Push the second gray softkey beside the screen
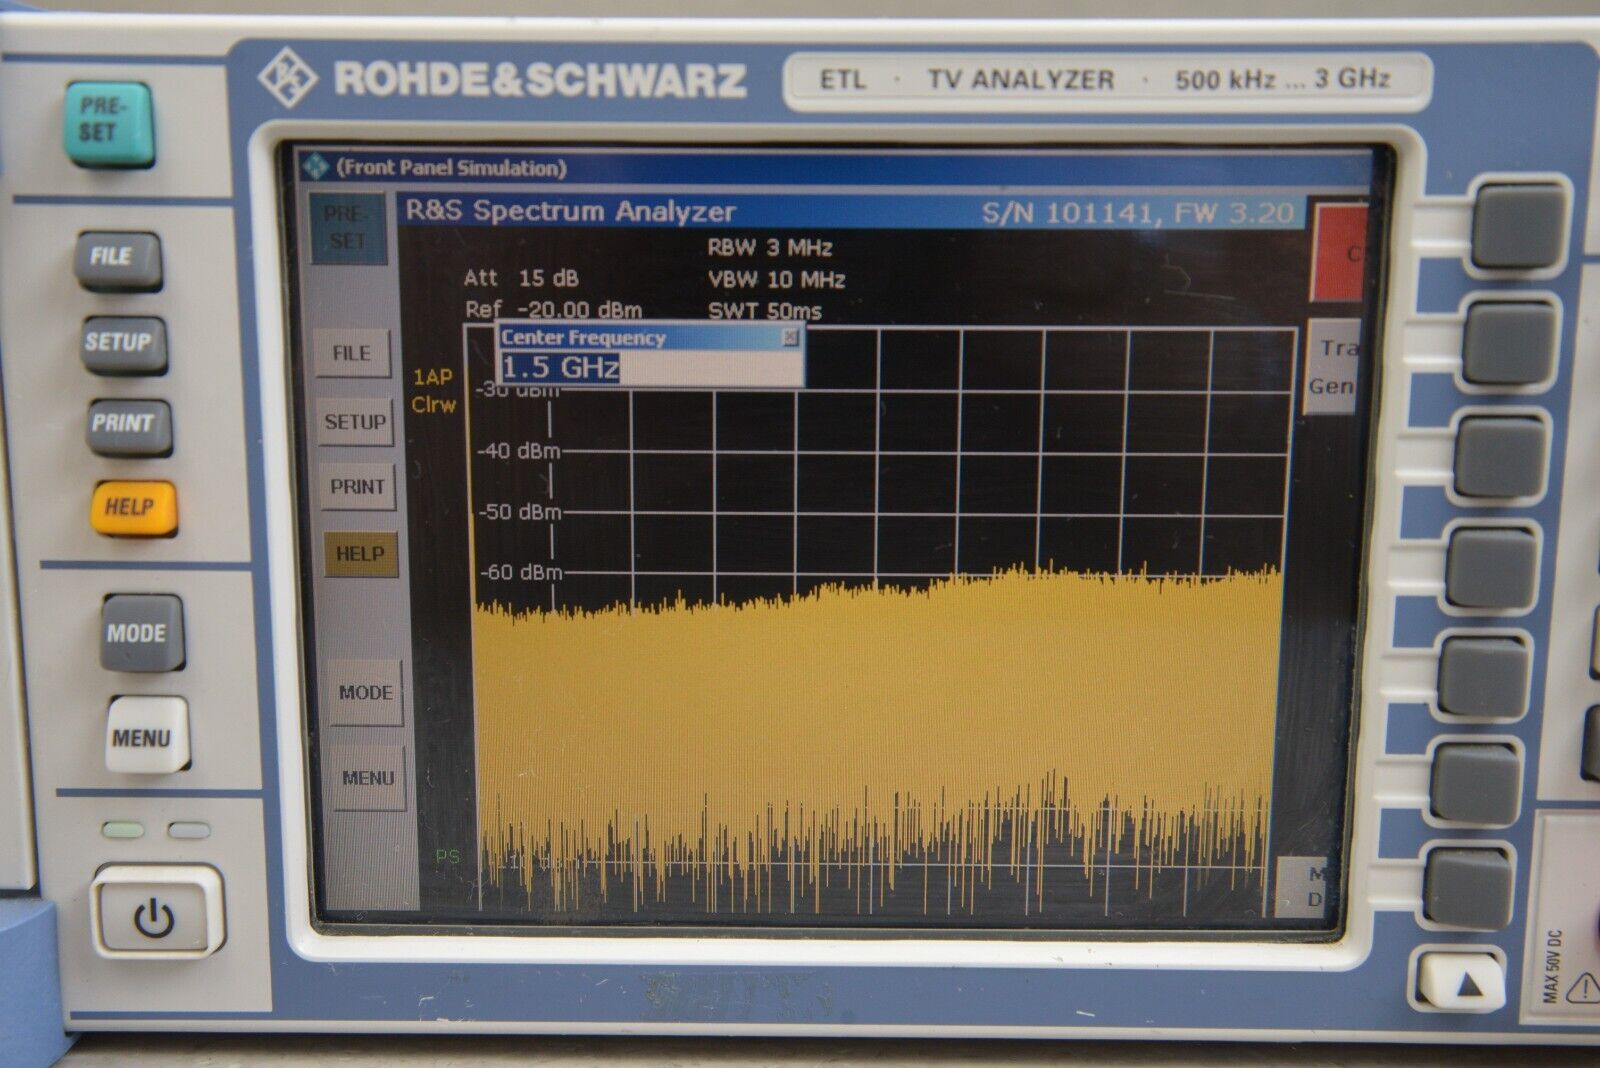This screenshot has height=1068, width=1600. [1508, 344]
